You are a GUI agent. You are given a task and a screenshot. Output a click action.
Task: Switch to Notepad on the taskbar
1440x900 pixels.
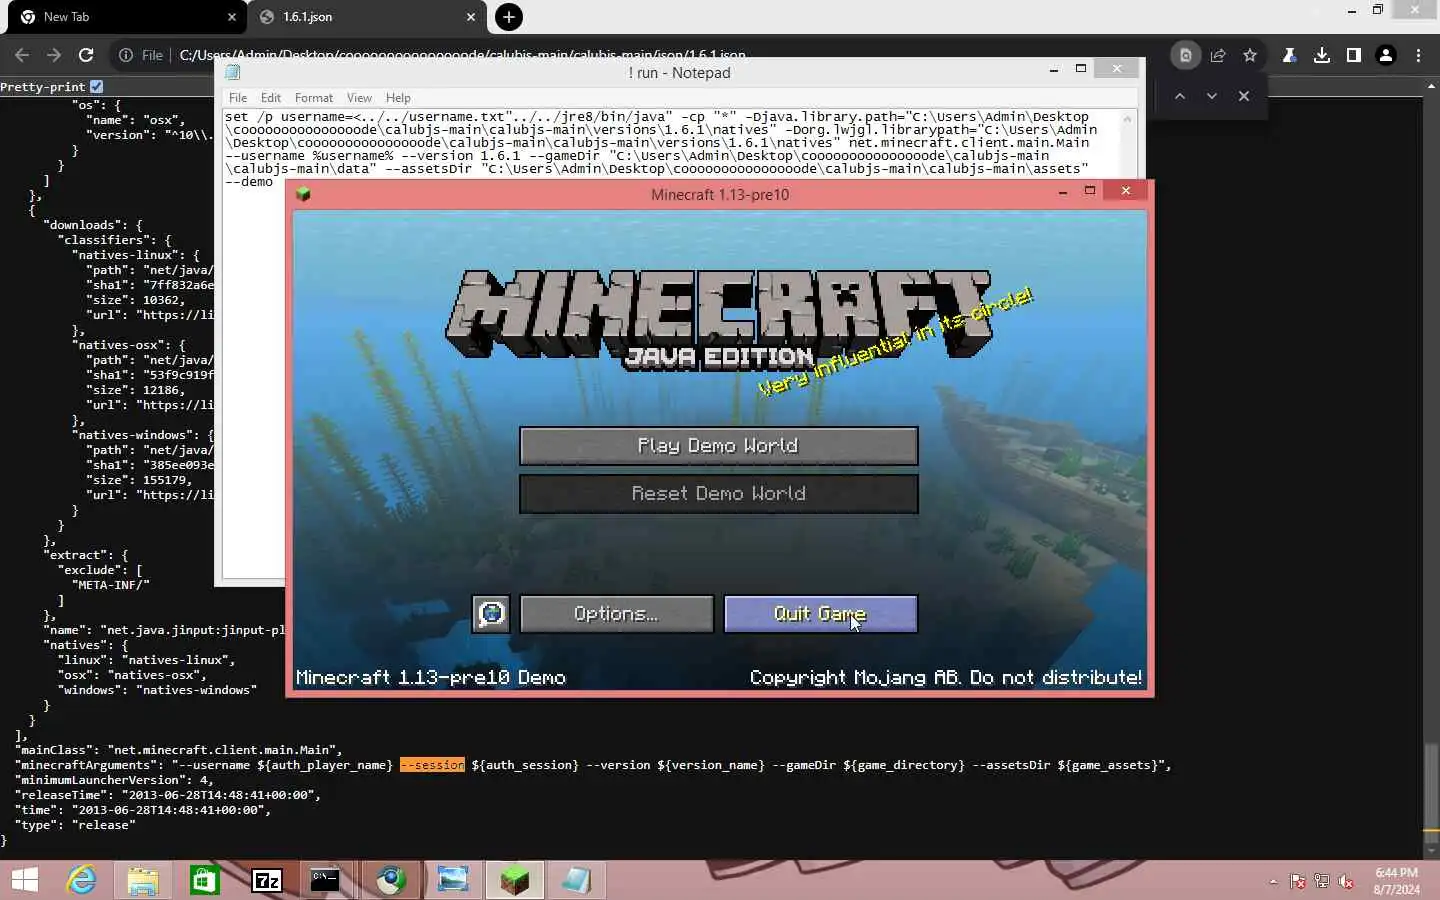coord(577,880)
